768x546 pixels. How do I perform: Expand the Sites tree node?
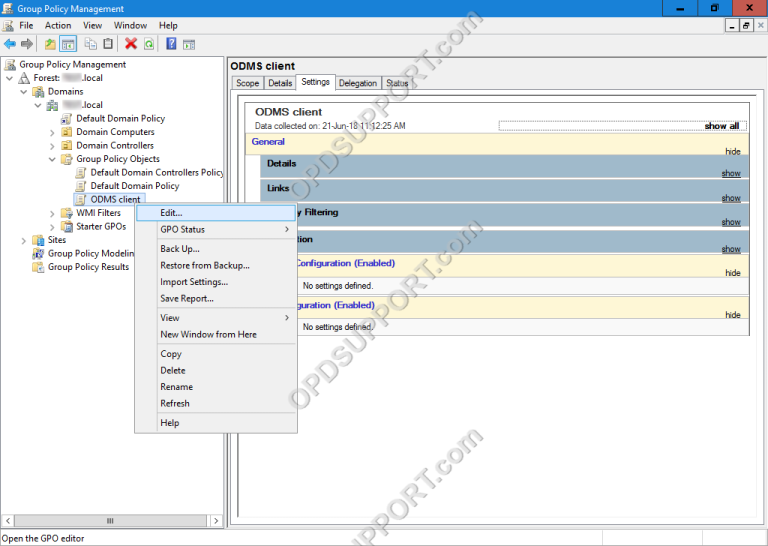click(24, 240)
